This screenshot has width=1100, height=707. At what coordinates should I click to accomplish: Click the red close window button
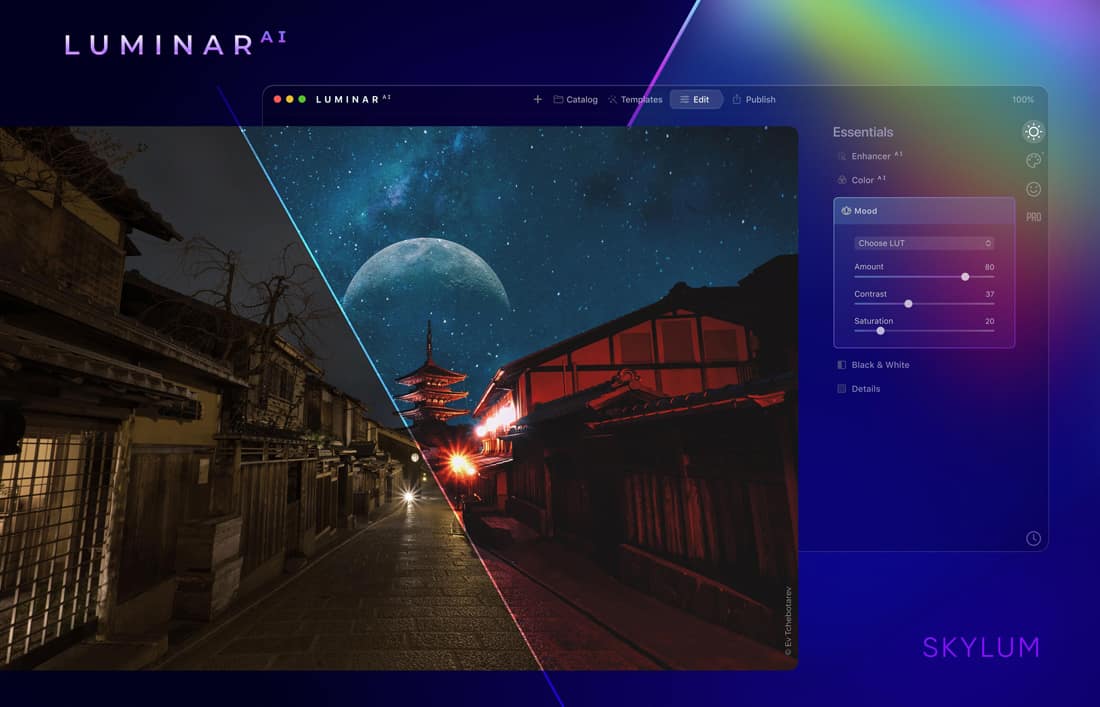(x=277, y=100)
